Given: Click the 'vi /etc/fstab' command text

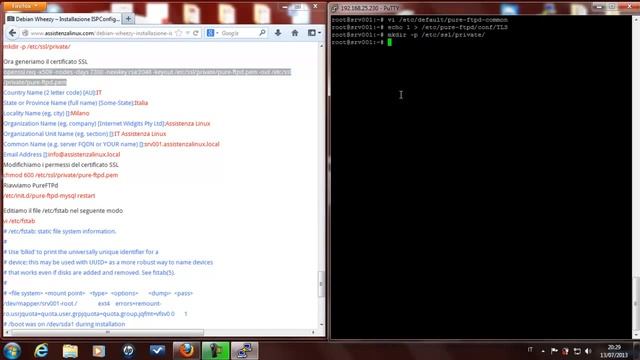Looking at the screenshot, I should click(x=19, y=221).
